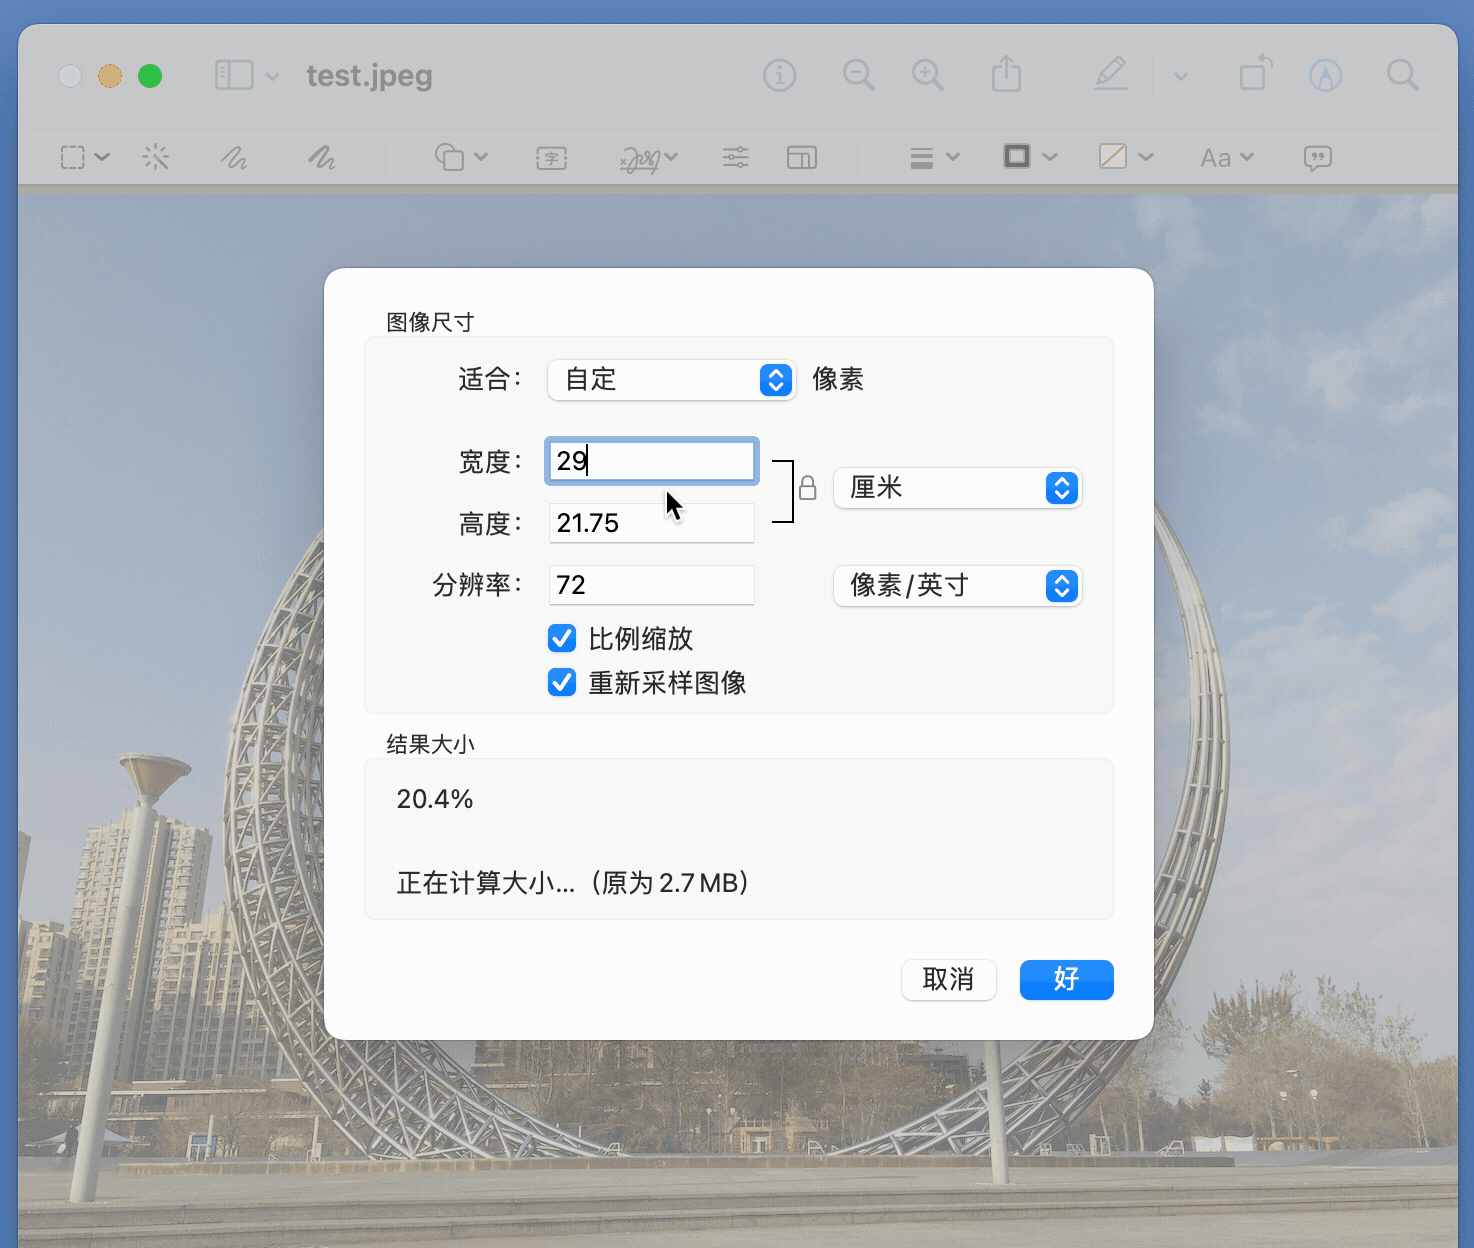
Task: Click the yellow minimize button
Action: pos(110,76)
